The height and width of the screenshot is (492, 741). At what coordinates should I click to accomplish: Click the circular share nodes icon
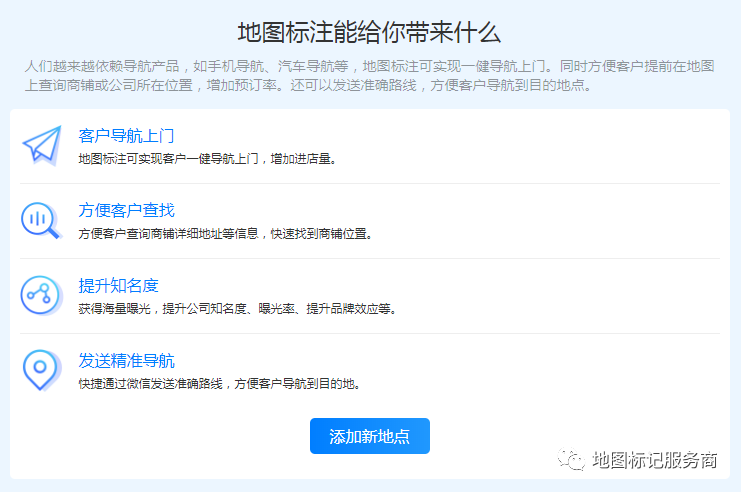41,295
